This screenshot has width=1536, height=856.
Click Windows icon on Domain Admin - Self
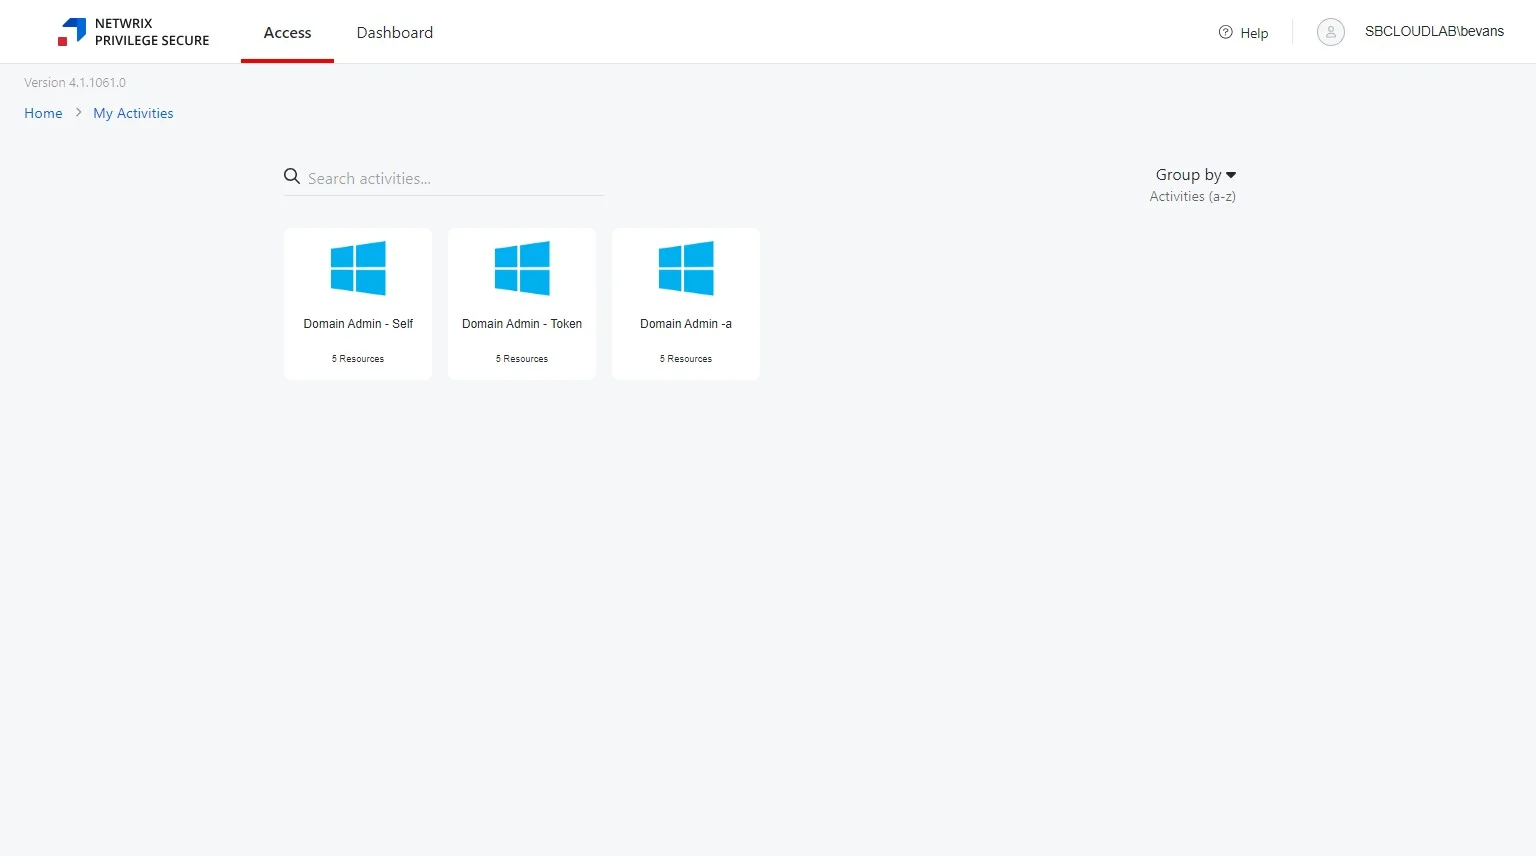(x=358, y=268)
